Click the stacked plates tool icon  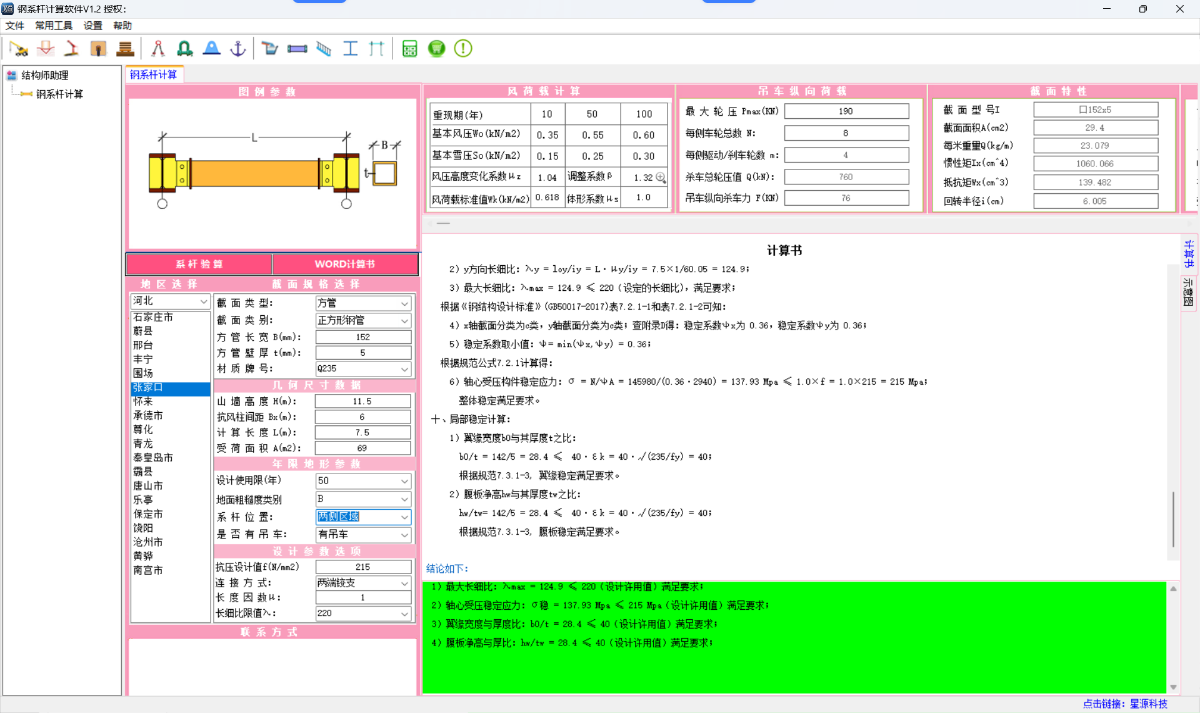coord(125,48)
